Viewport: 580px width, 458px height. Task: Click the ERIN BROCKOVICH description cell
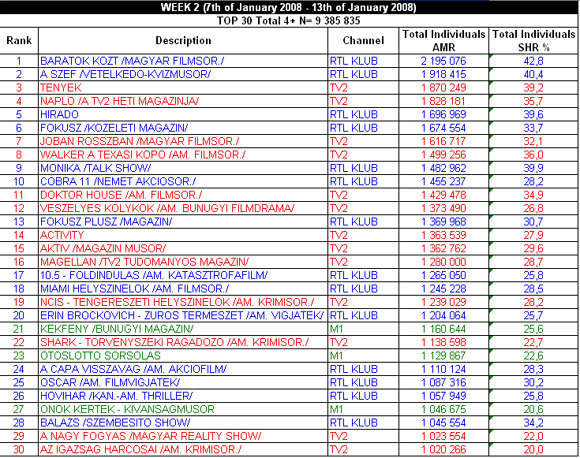(x=183, y=316)
